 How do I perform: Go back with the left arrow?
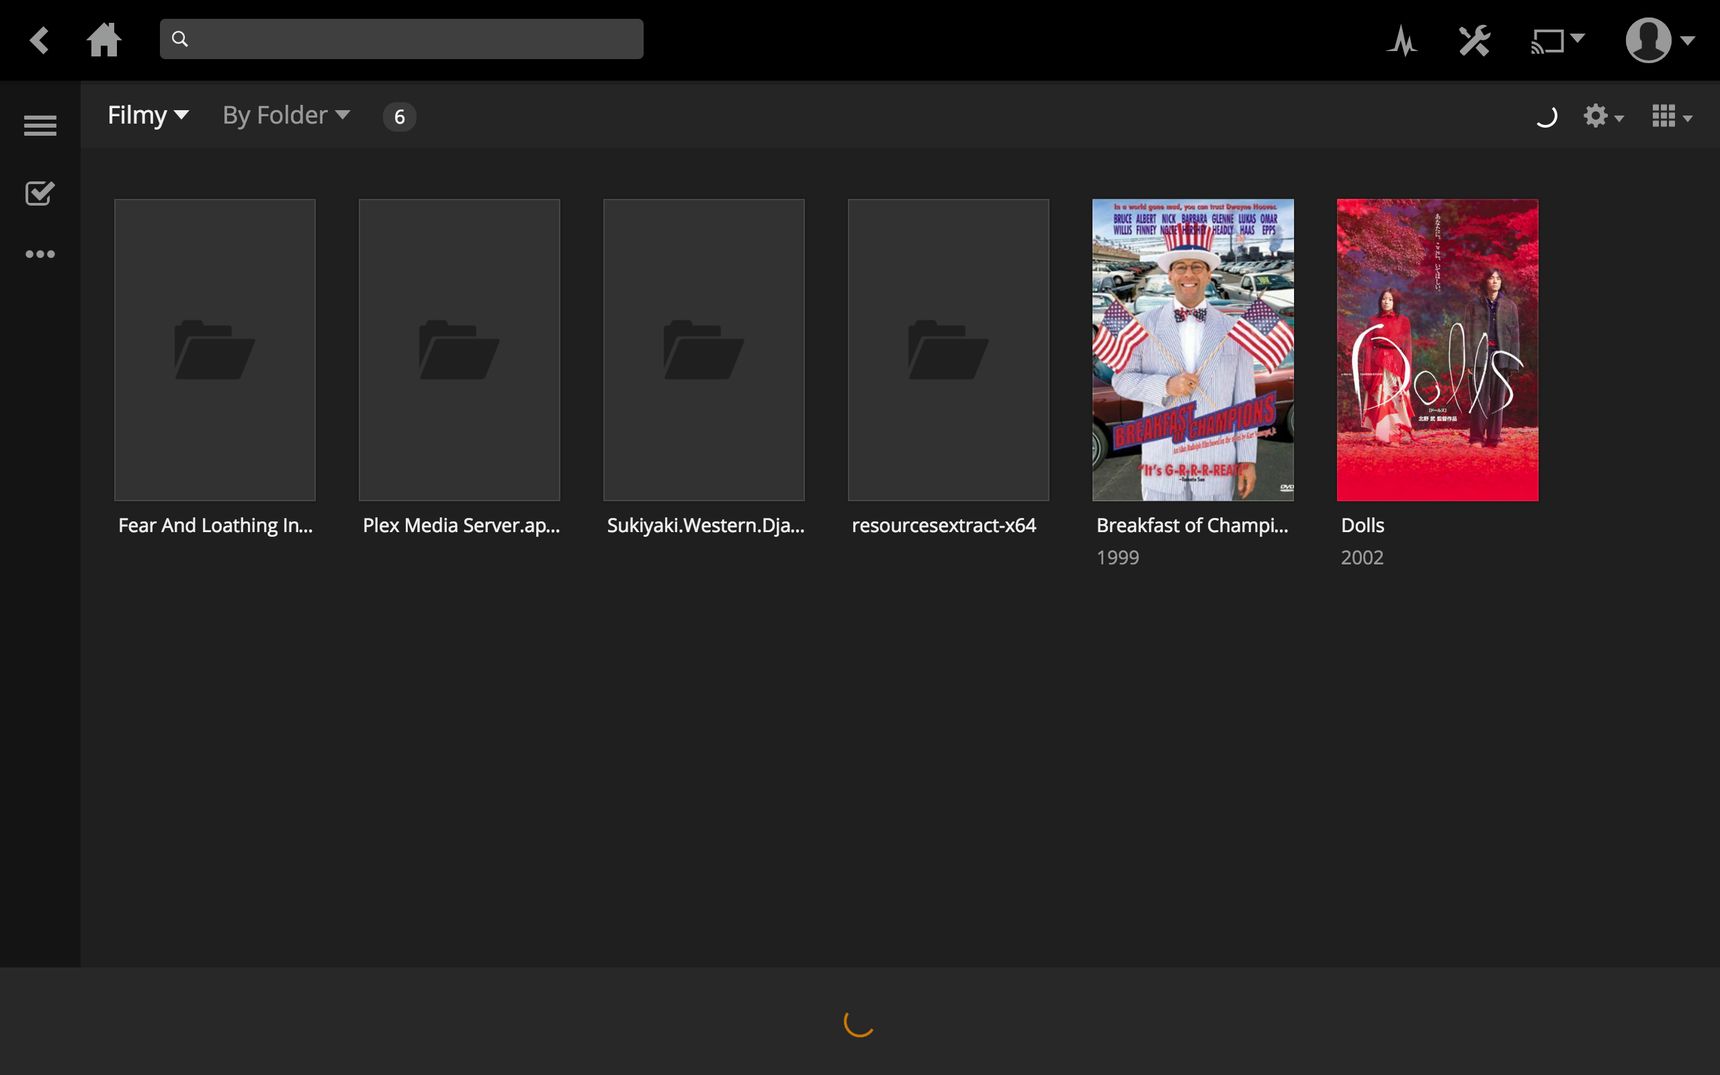coord(39,40)
